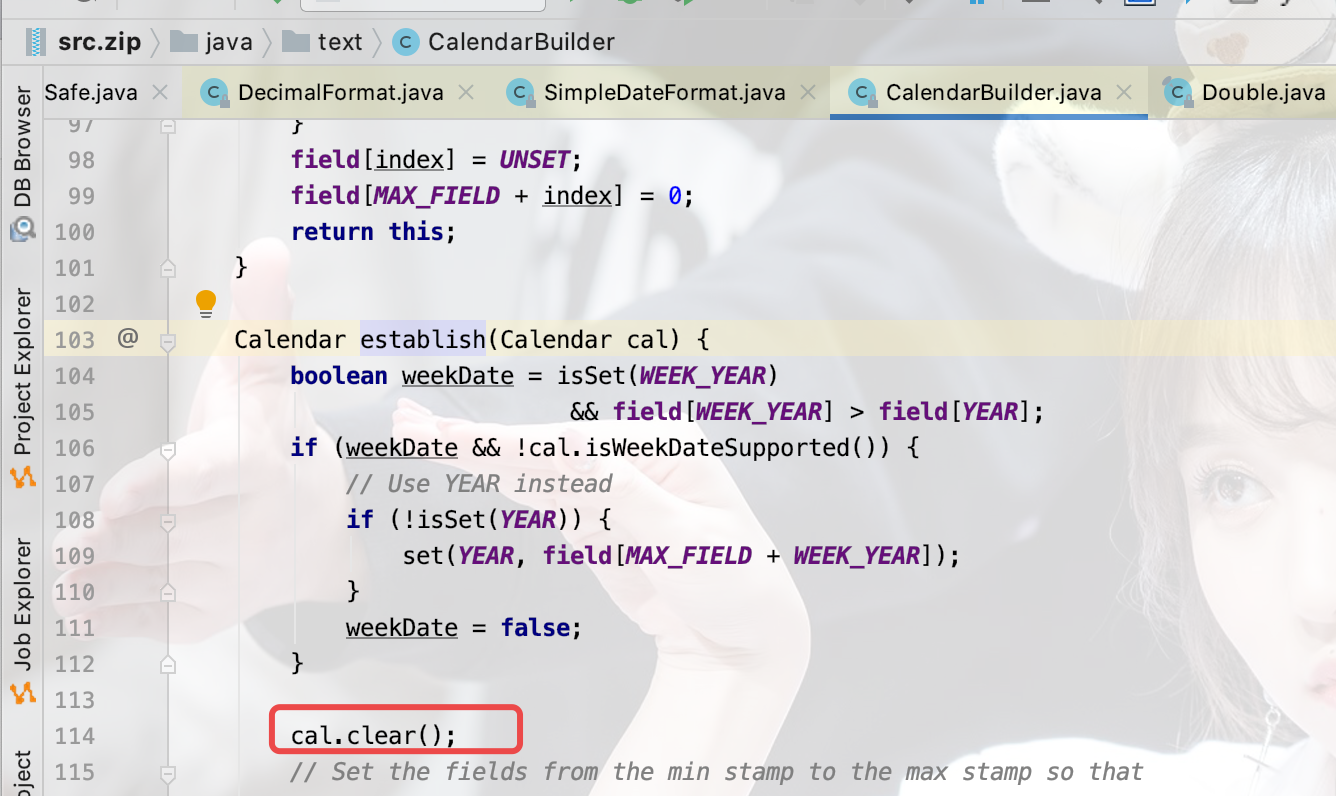Click the class icon on CalendarBuilder.java tab
The width and height of the screenshot is (1336, 796).
[x=861, y=93]
